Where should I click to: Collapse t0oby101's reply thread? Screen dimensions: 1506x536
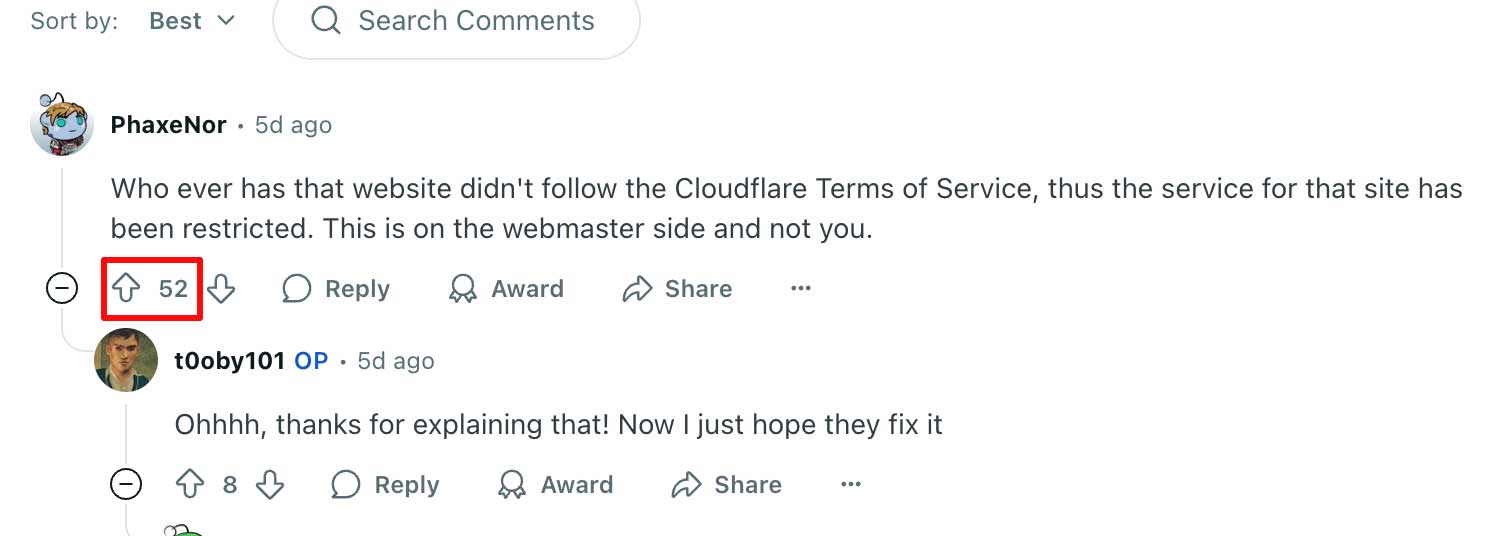[x=126, y=485]
